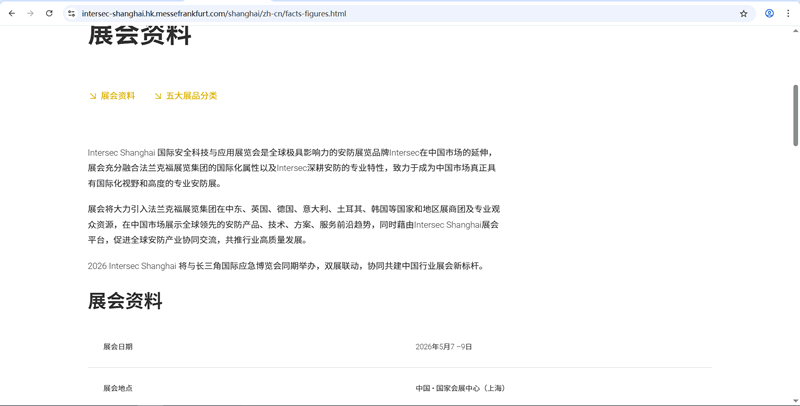Viewport: 800px width, 406px height.
Task: Click the lower 展会资料 section heading
Action: tap(125, 301)
